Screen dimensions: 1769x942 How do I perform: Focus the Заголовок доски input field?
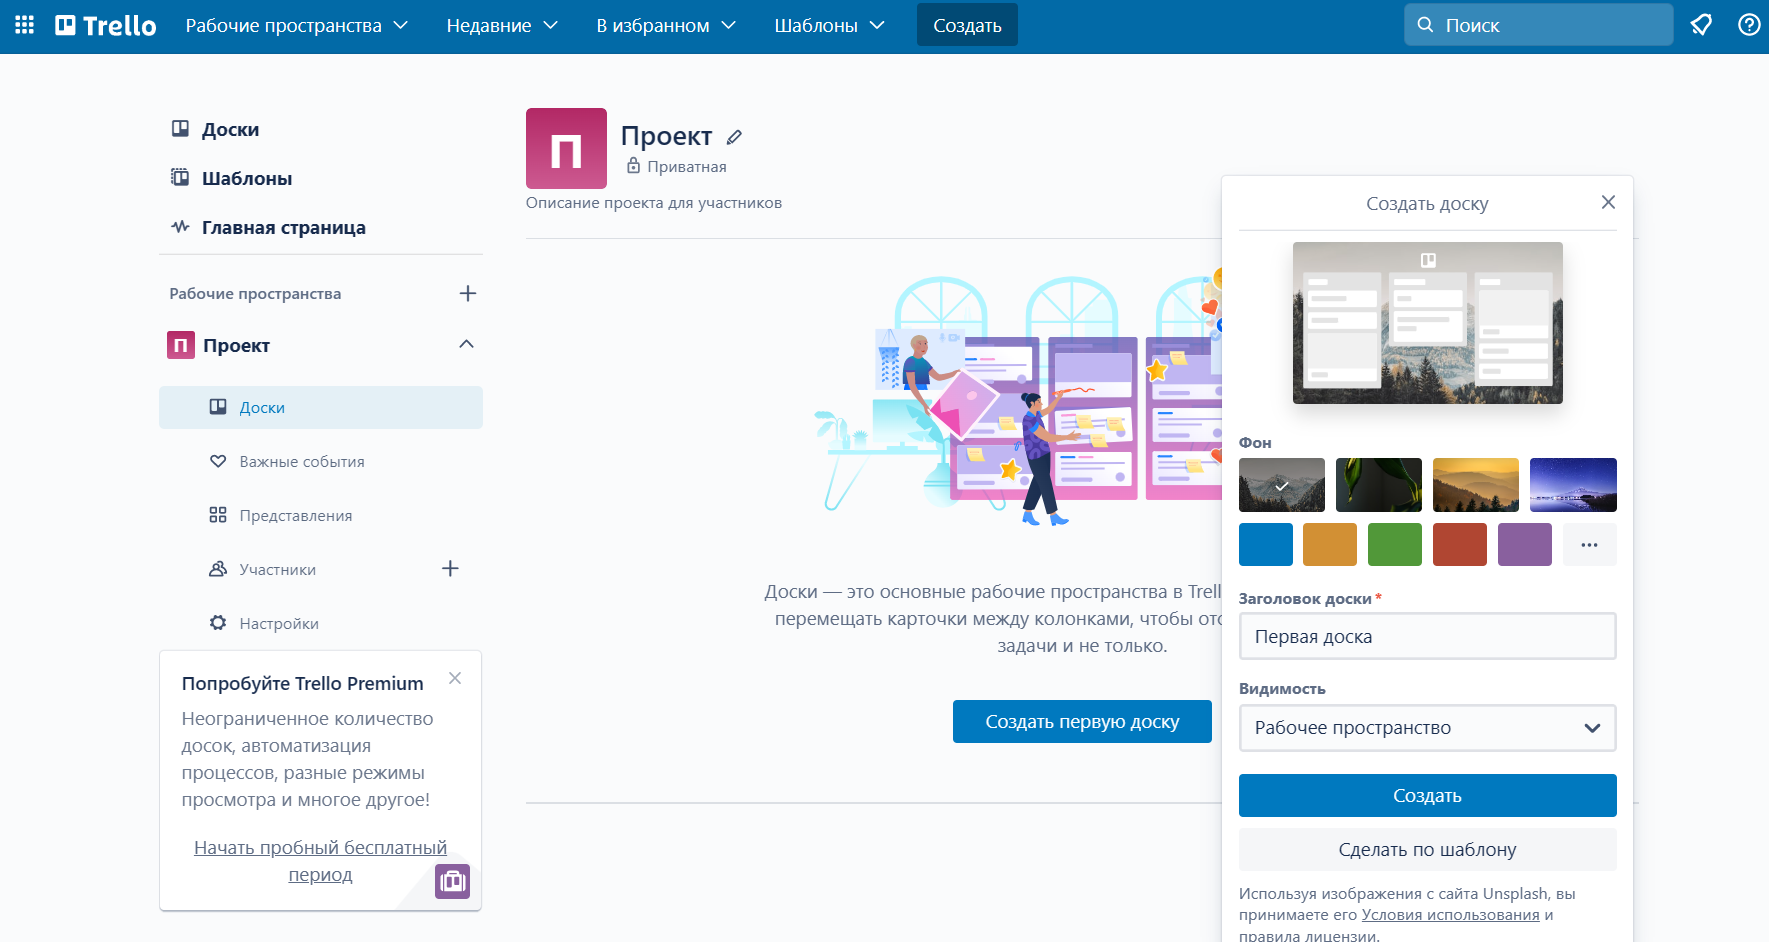tap(1428, 637)
